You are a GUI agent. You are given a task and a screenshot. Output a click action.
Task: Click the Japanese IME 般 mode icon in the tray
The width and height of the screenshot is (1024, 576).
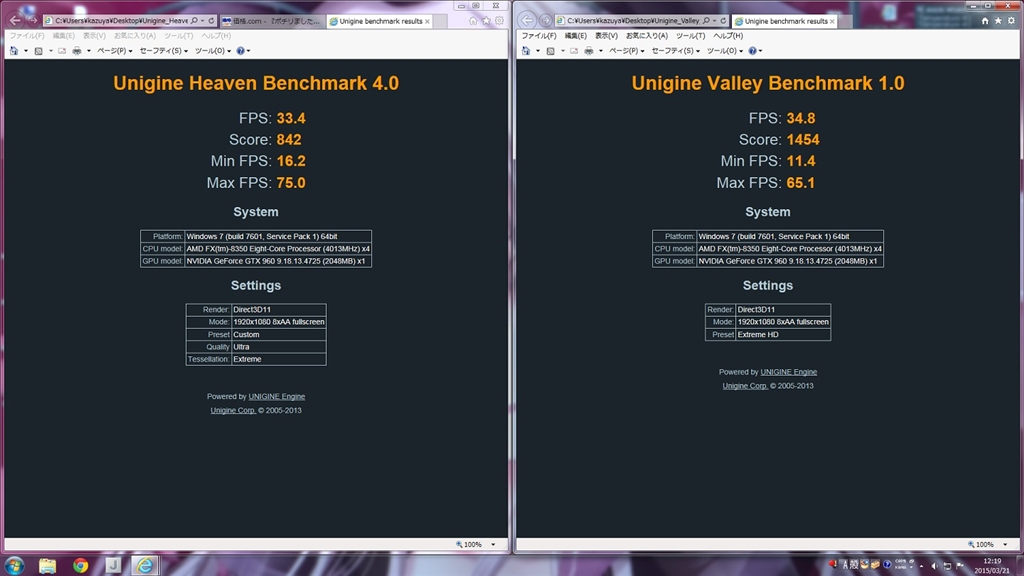pos(854,565)
